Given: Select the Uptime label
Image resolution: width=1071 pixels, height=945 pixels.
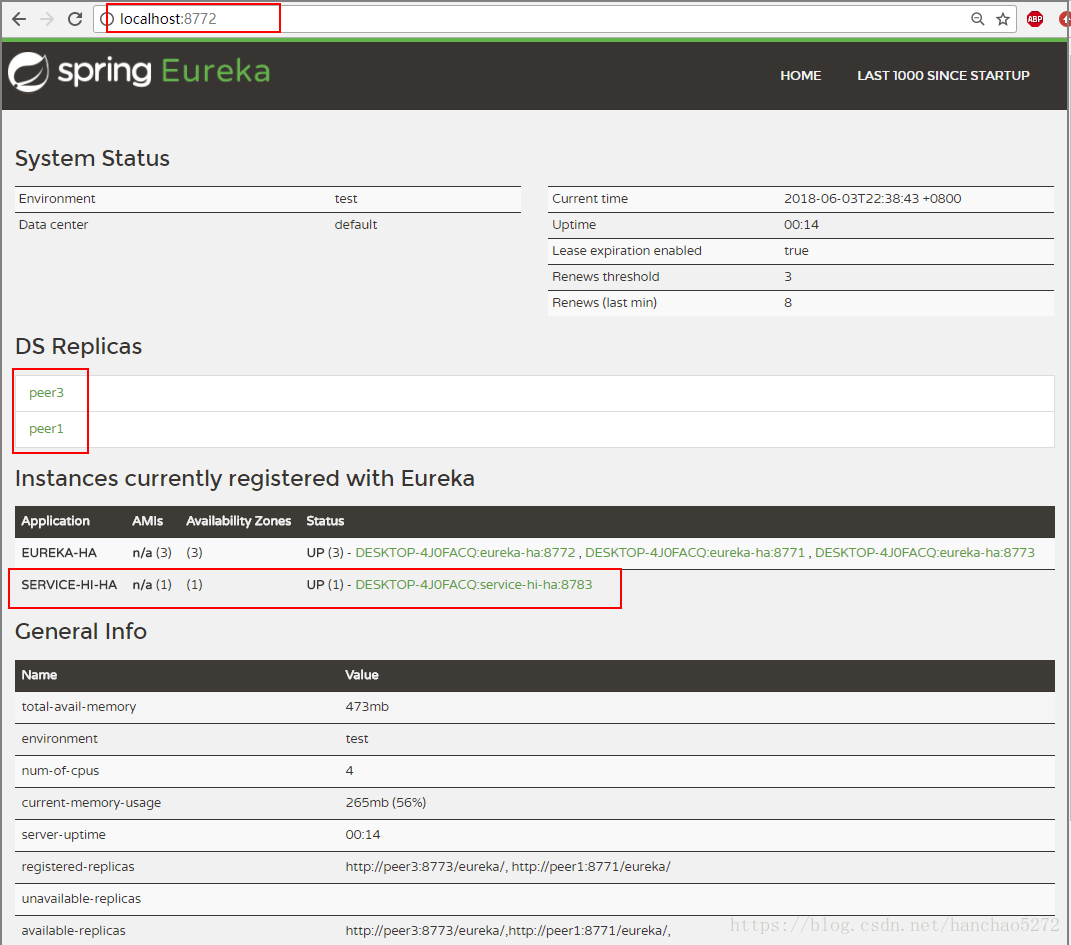Looking at the screenshot, I should (x=574, y=225).
